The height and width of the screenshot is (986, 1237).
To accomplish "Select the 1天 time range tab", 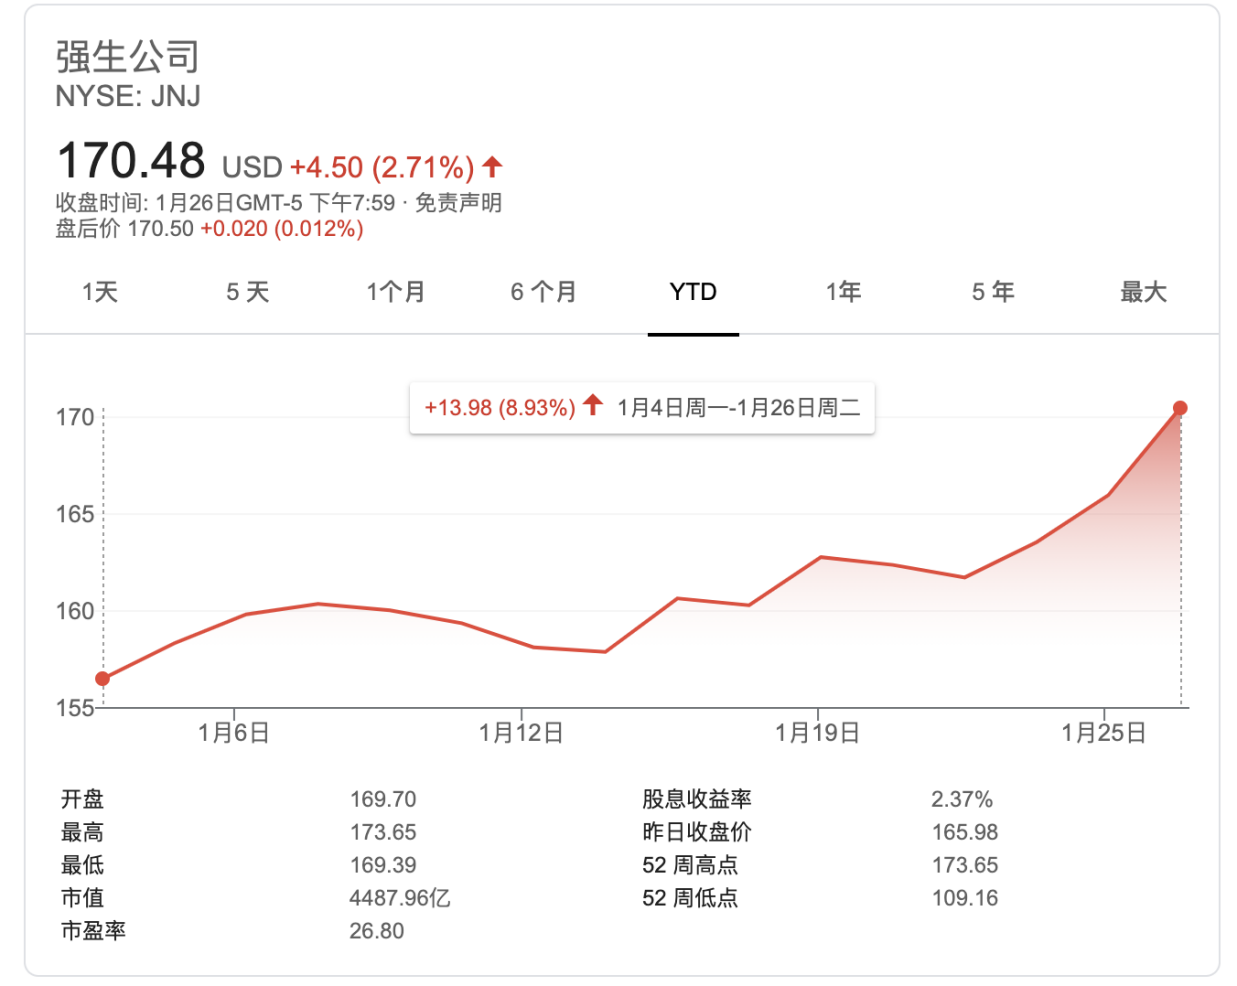I will point(100,292).
